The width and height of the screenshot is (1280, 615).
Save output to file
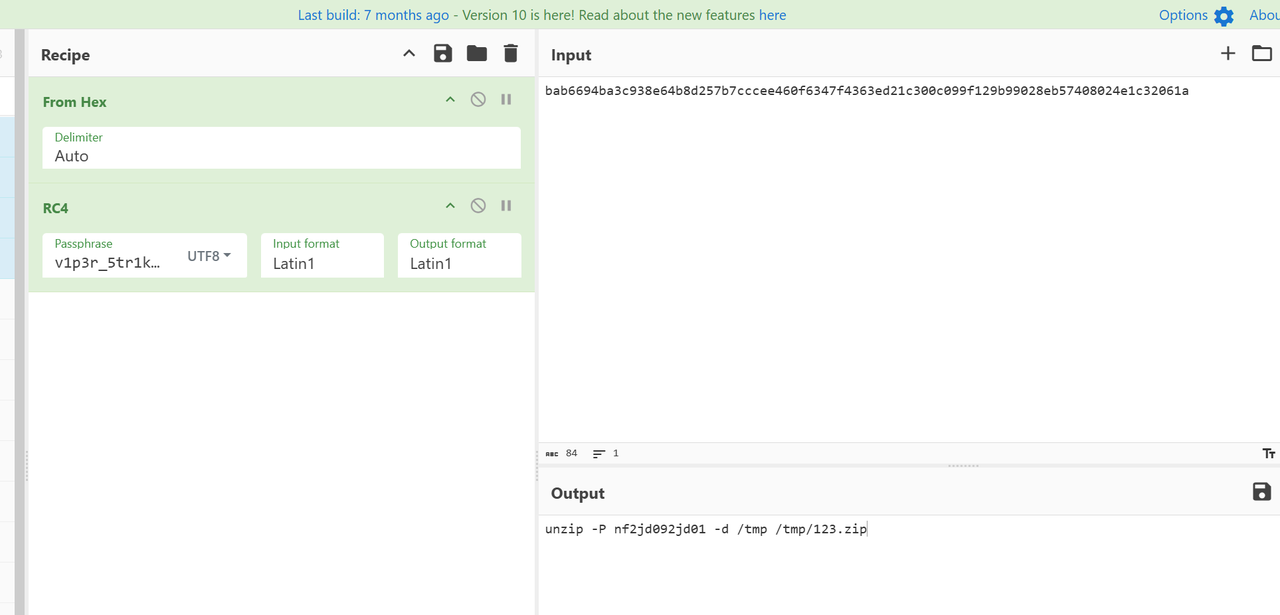pos(1262,491)
